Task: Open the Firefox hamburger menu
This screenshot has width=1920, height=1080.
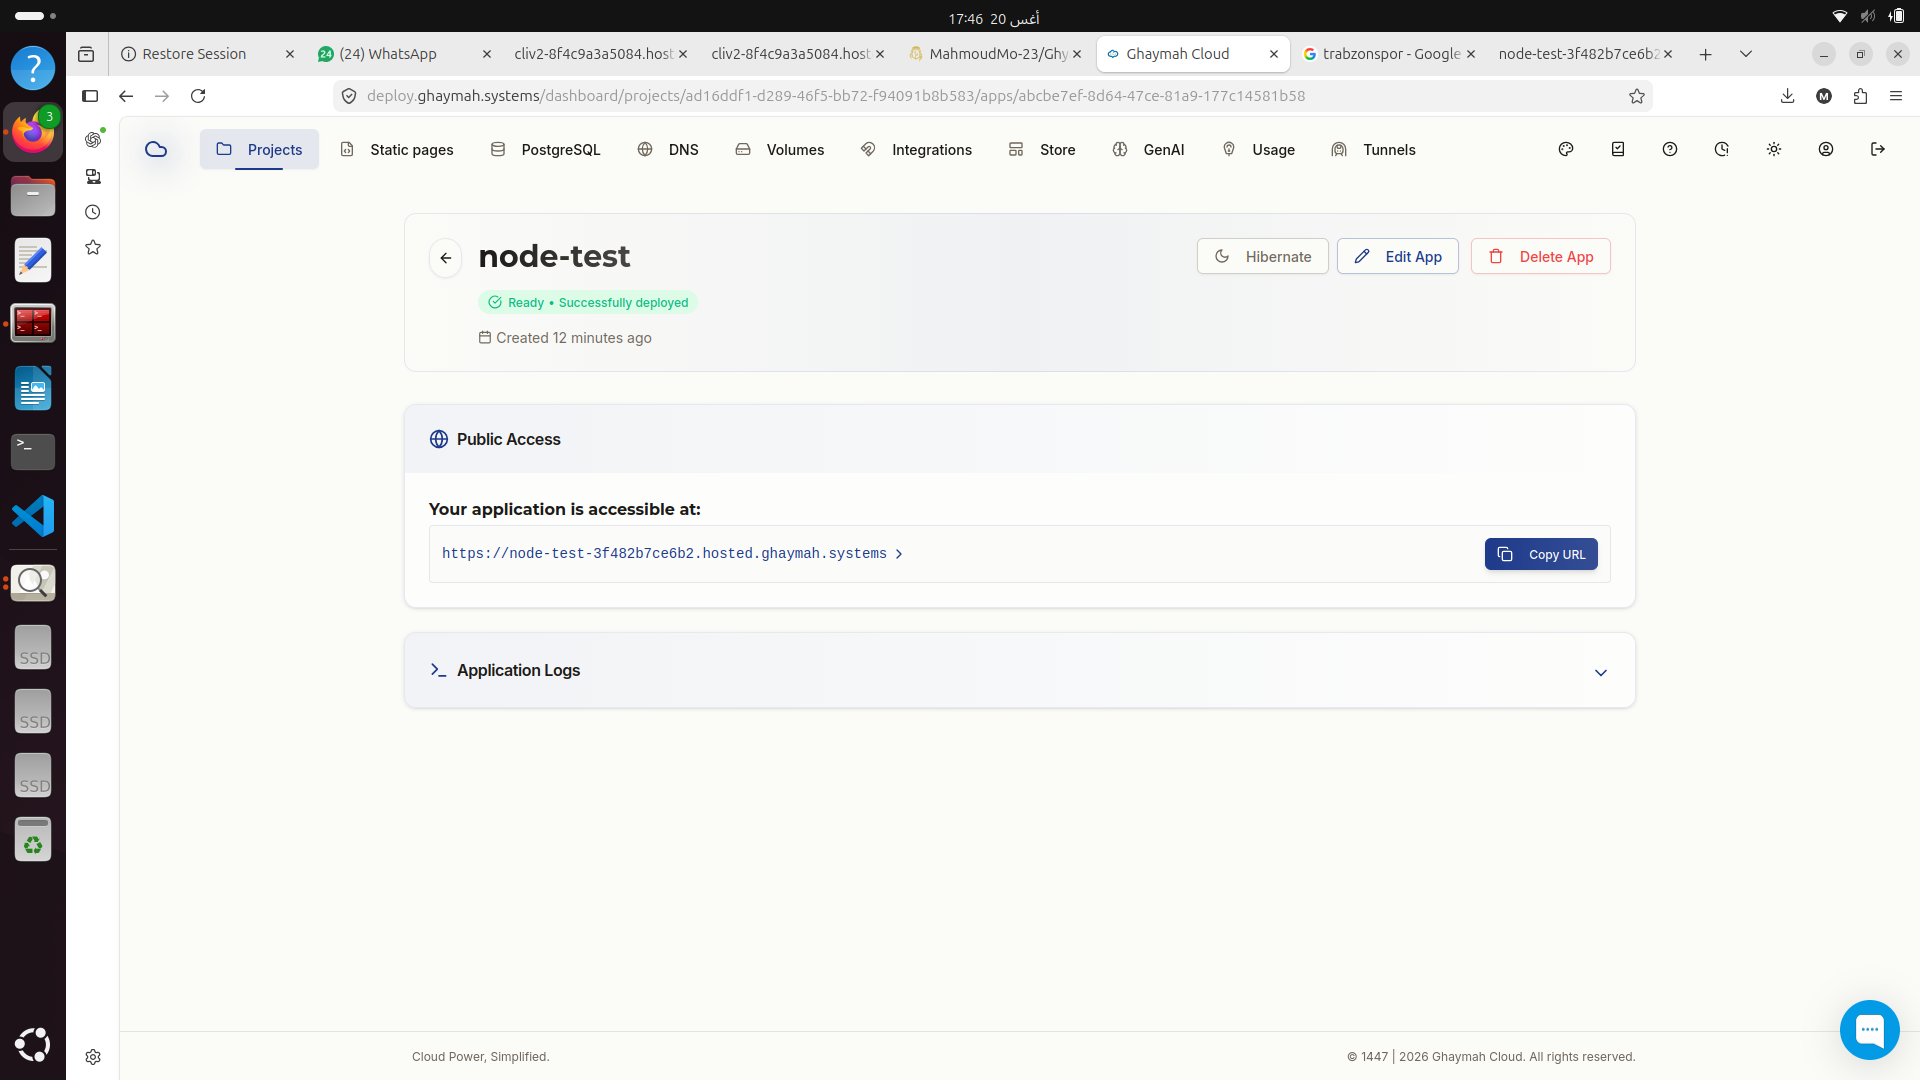Action: pyautogui.click(x=1896, y=96)
